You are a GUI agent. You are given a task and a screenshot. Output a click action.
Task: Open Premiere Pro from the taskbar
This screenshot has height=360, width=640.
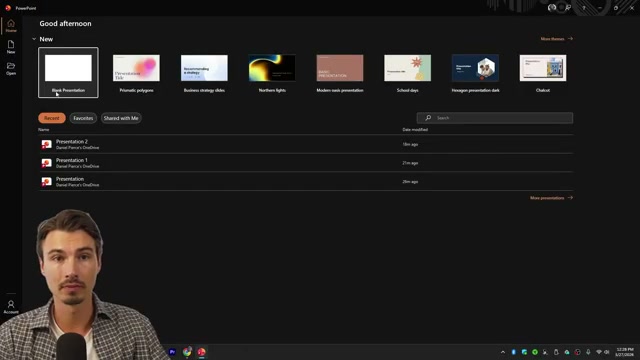pos(172,352)
